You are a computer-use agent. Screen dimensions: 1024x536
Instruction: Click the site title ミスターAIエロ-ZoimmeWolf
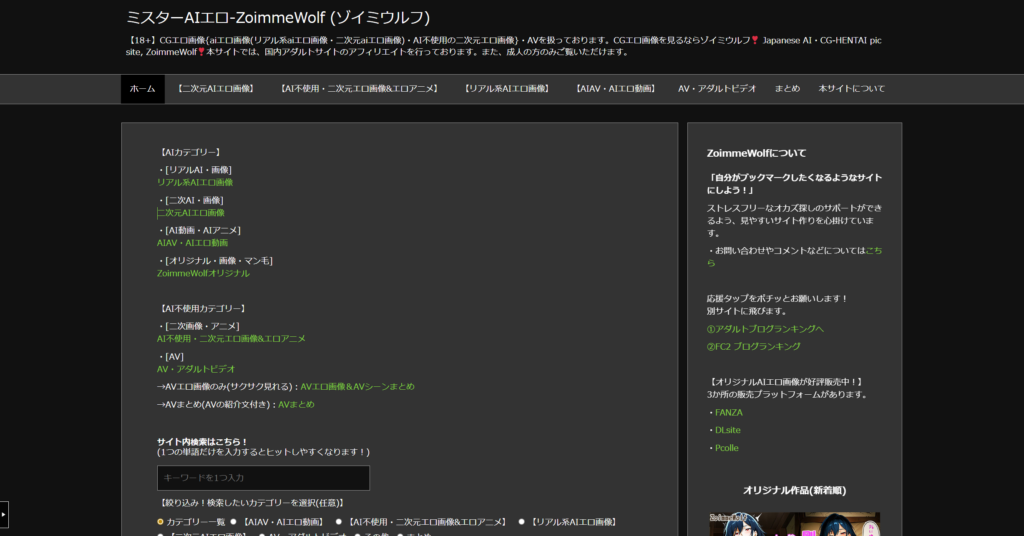pyautogui.click(x=278, y=18)
